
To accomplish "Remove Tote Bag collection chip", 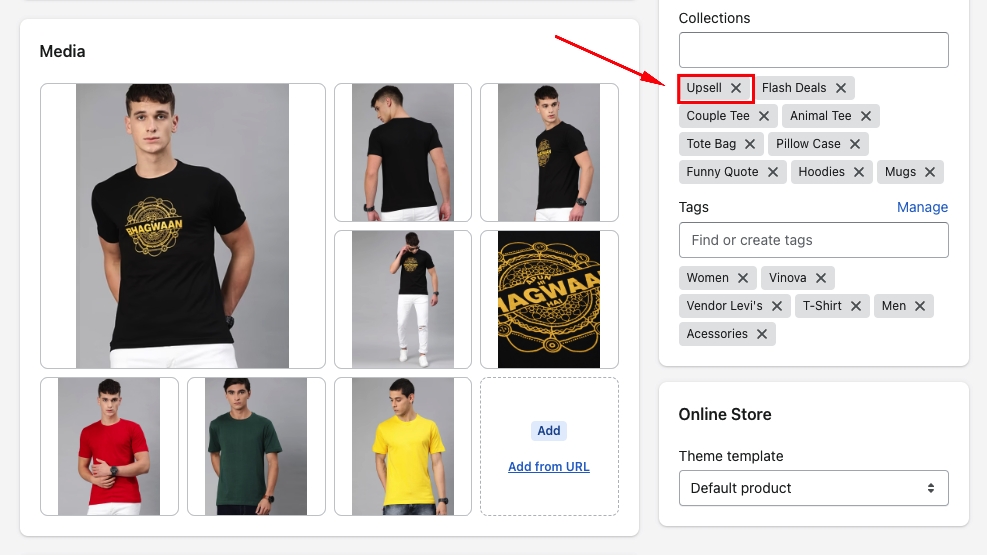I will 750,144.
